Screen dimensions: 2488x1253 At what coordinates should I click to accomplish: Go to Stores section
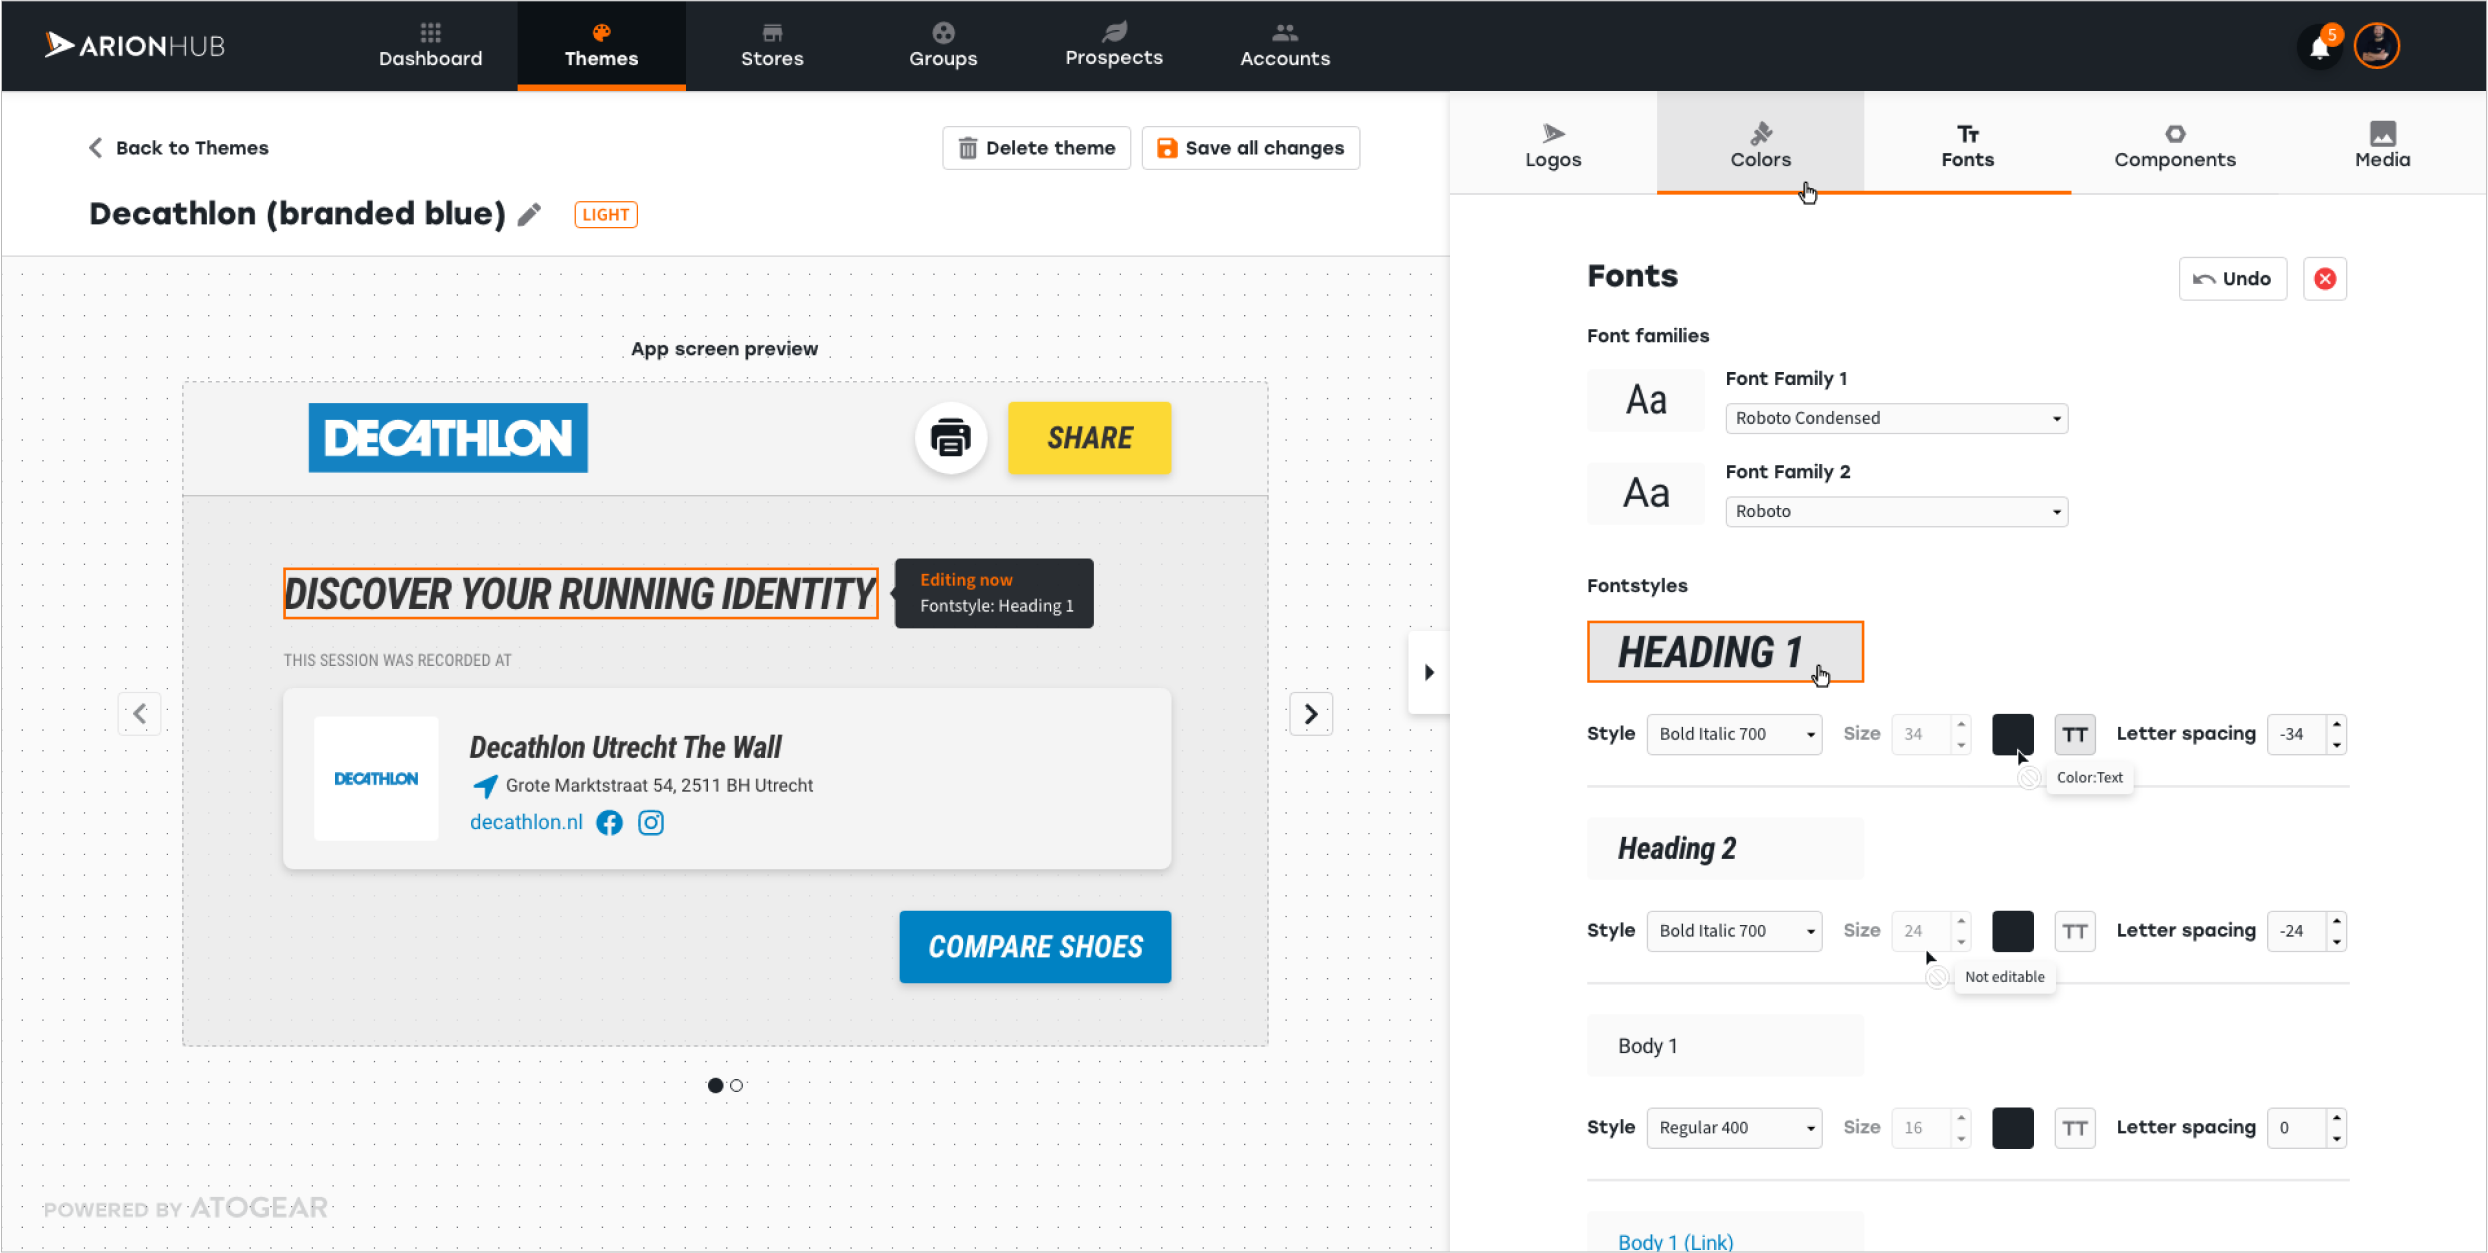772,45
